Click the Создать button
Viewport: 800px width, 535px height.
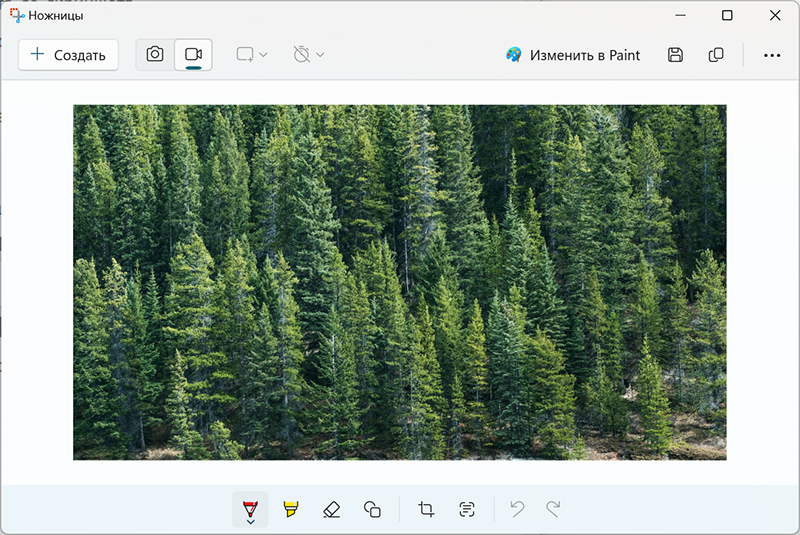click(68, 55)
